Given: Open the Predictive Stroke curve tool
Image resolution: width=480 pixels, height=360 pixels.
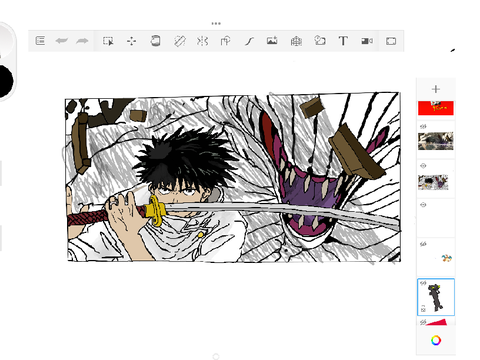Looking at the screenshot, I should coord(249,41).
